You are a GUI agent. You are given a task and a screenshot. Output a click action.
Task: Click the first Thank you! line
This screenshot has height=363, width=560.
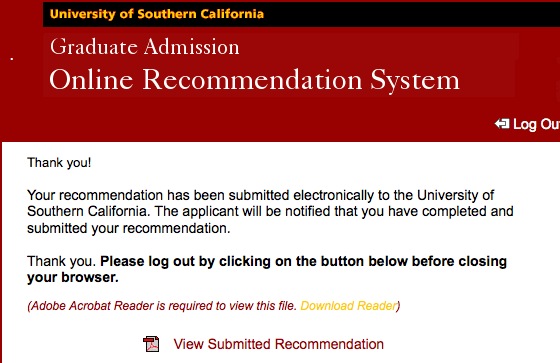pyautogui.click(x=59, y=163)
